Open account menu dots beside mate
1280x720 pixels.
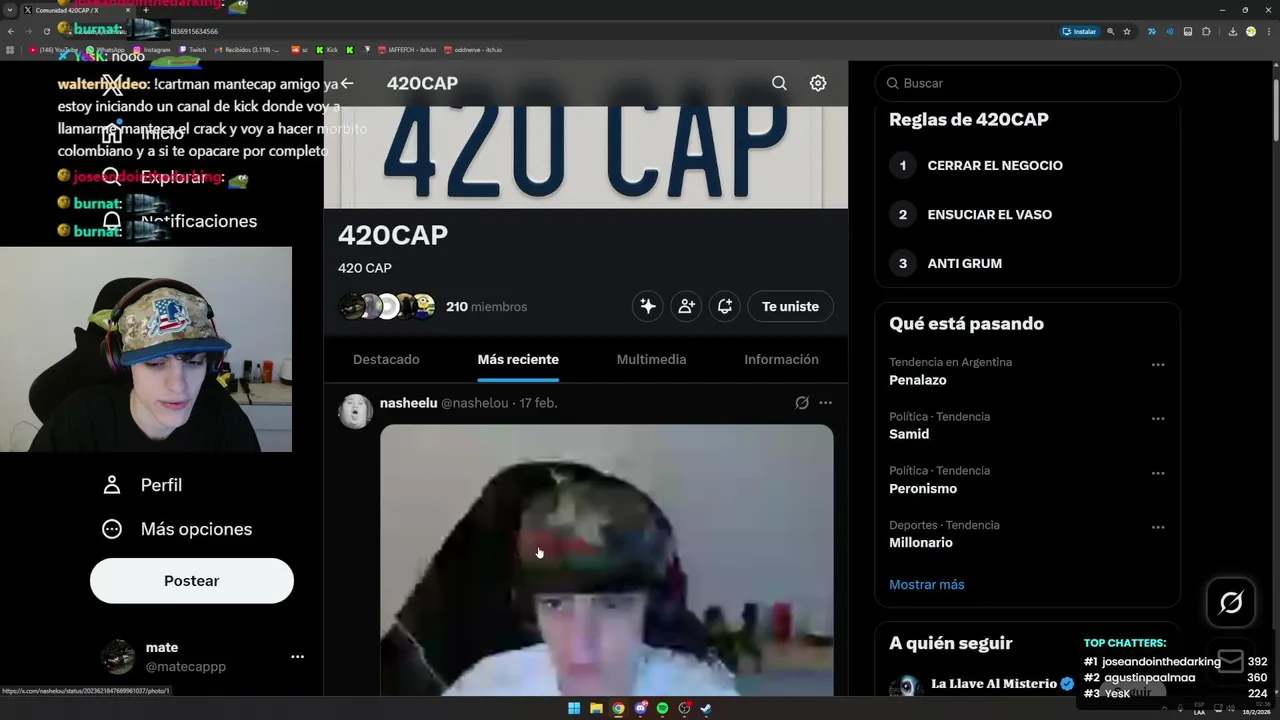pos(297,657)
